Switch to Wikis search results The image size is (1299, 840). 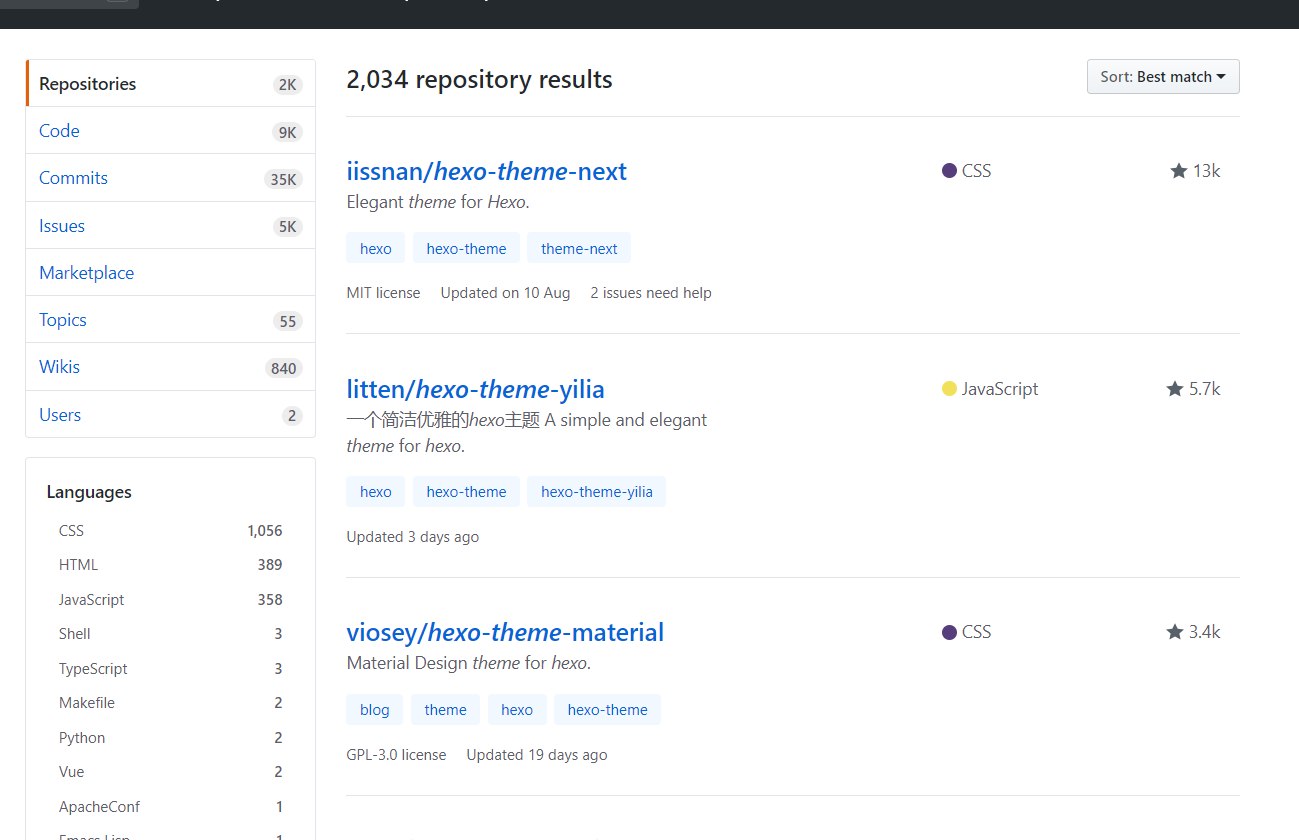(171, 367)
